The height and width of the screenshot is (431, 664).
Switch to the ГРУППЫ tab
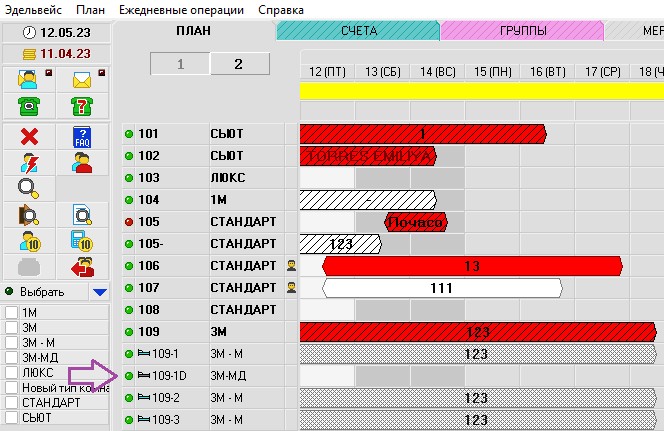click(x=522, y=31)
